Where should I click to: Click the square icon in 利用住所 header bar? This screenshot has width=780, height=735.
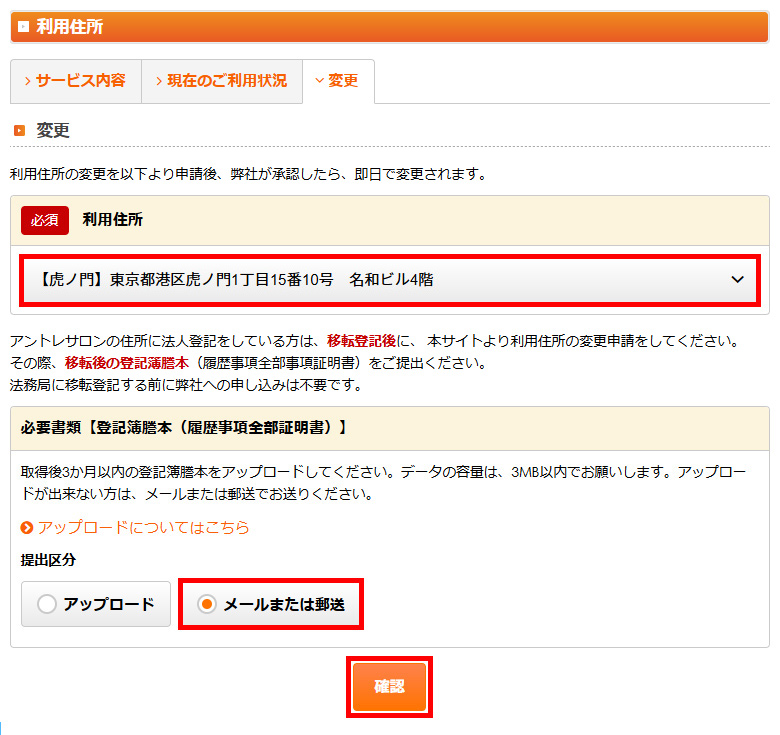tap(23, 27)
